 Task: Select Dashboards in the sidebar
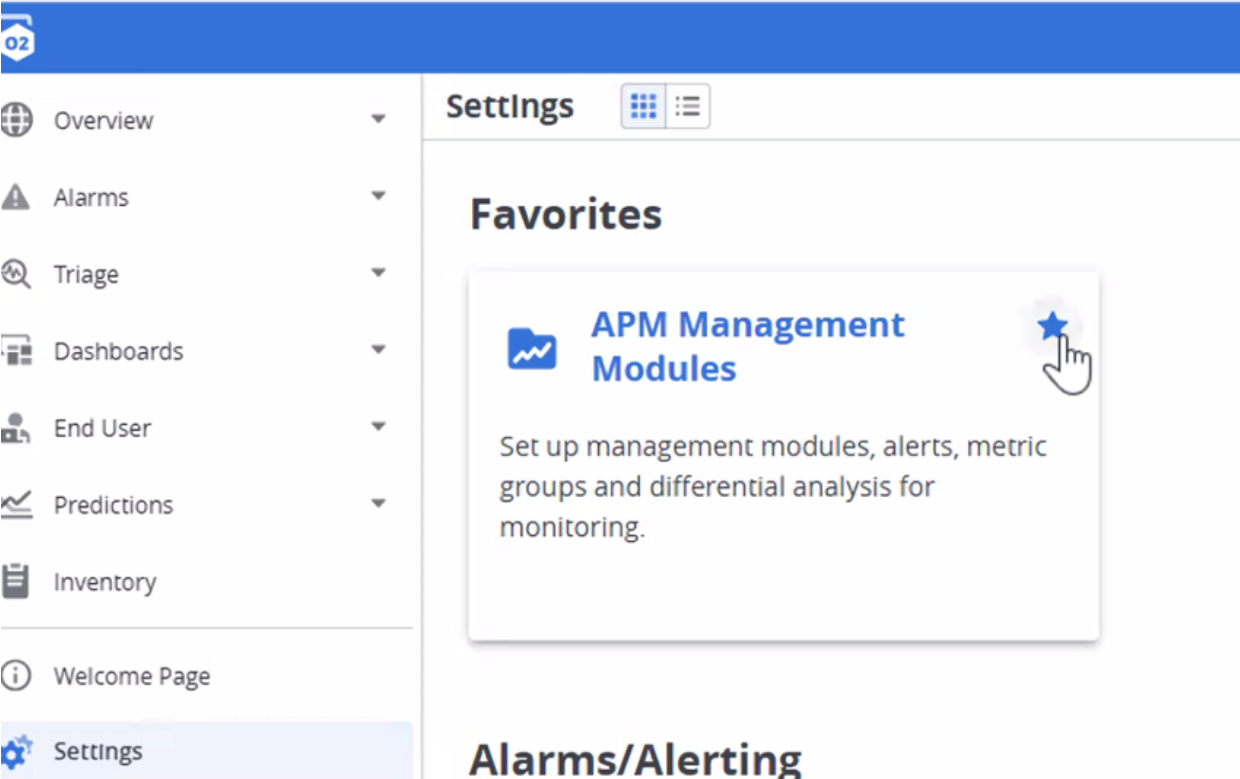coord(119,352)
